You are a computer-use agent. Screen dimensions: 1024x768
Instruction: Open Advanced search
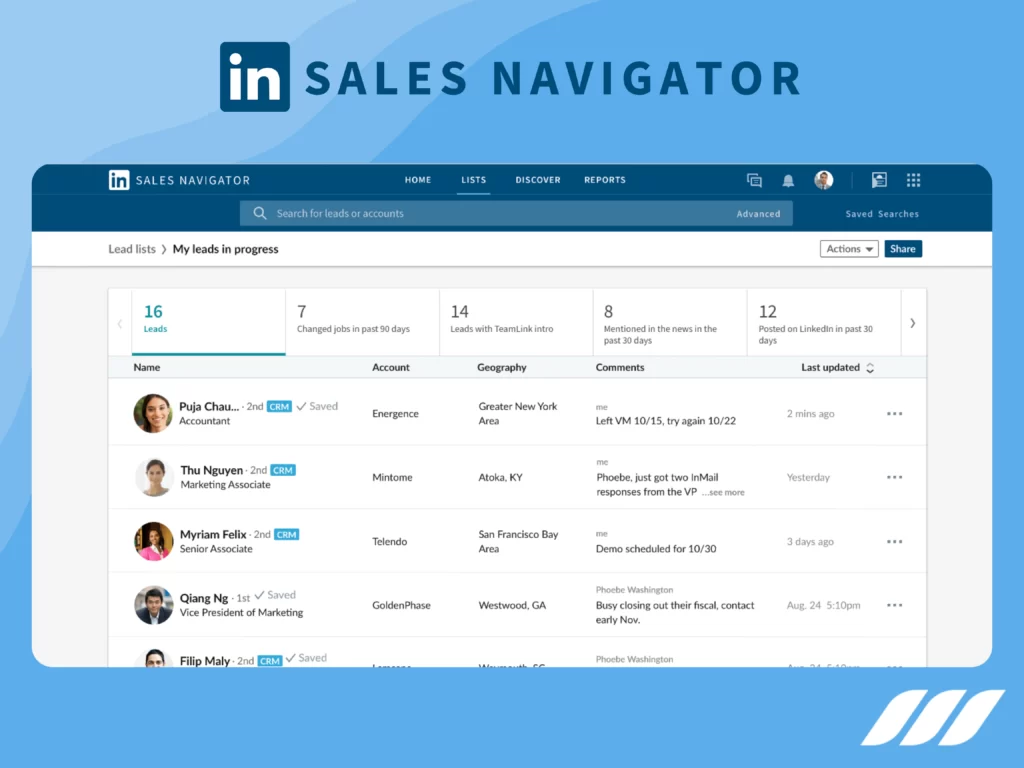758,214
